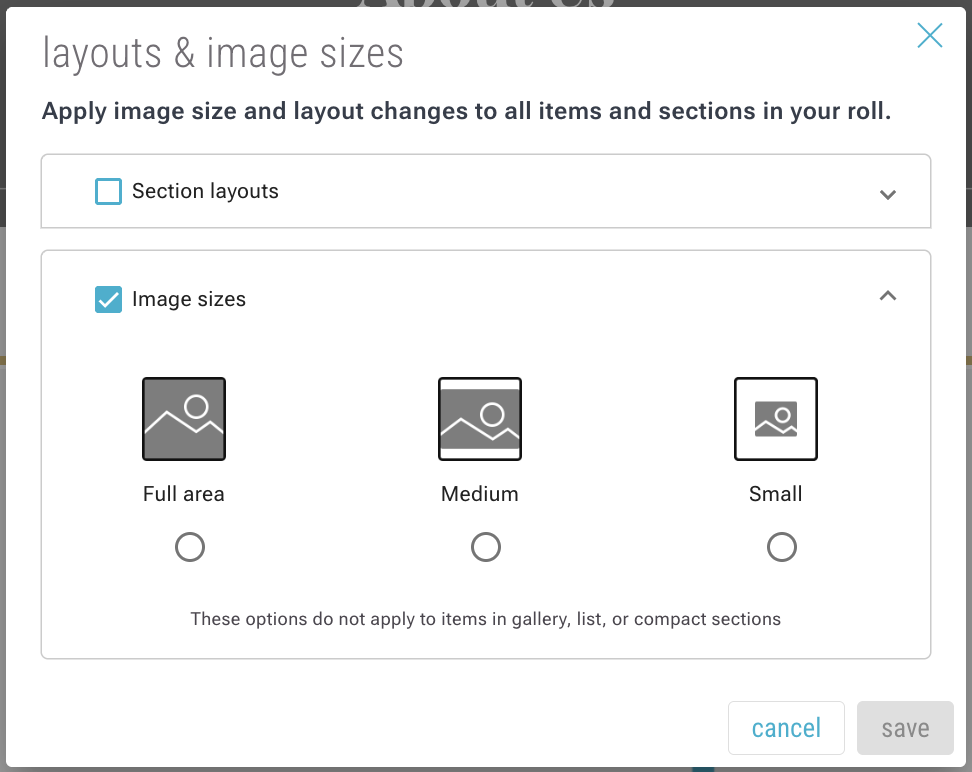972x772 pixels.
Task: Click the Full area text label
Action: click(184, 494)
